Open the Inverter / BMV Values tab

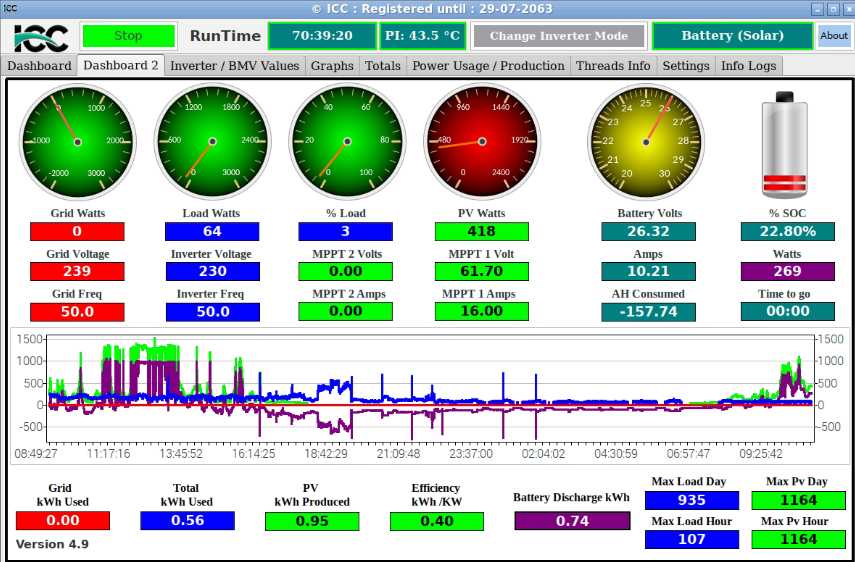point(234,66)
